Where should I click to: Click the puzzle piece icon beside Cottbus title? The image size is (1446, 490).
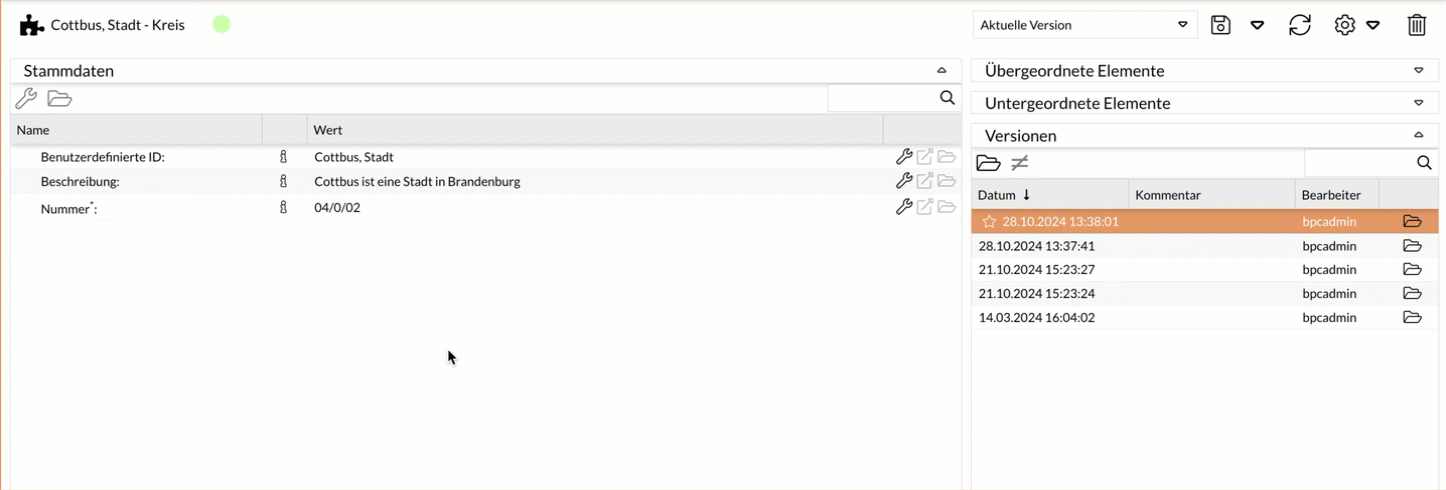32,25
